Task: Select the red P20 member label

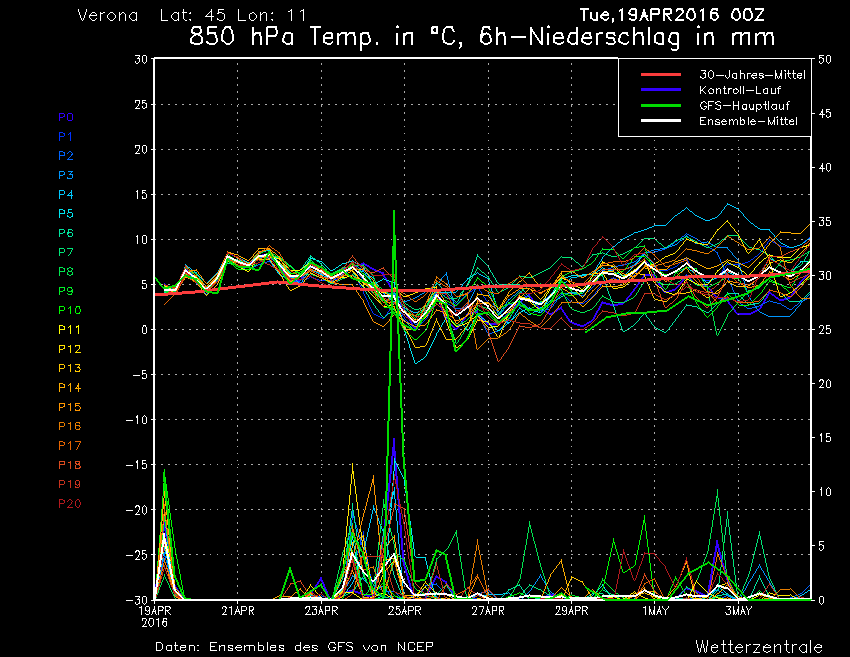Action: tap(69, 504)
